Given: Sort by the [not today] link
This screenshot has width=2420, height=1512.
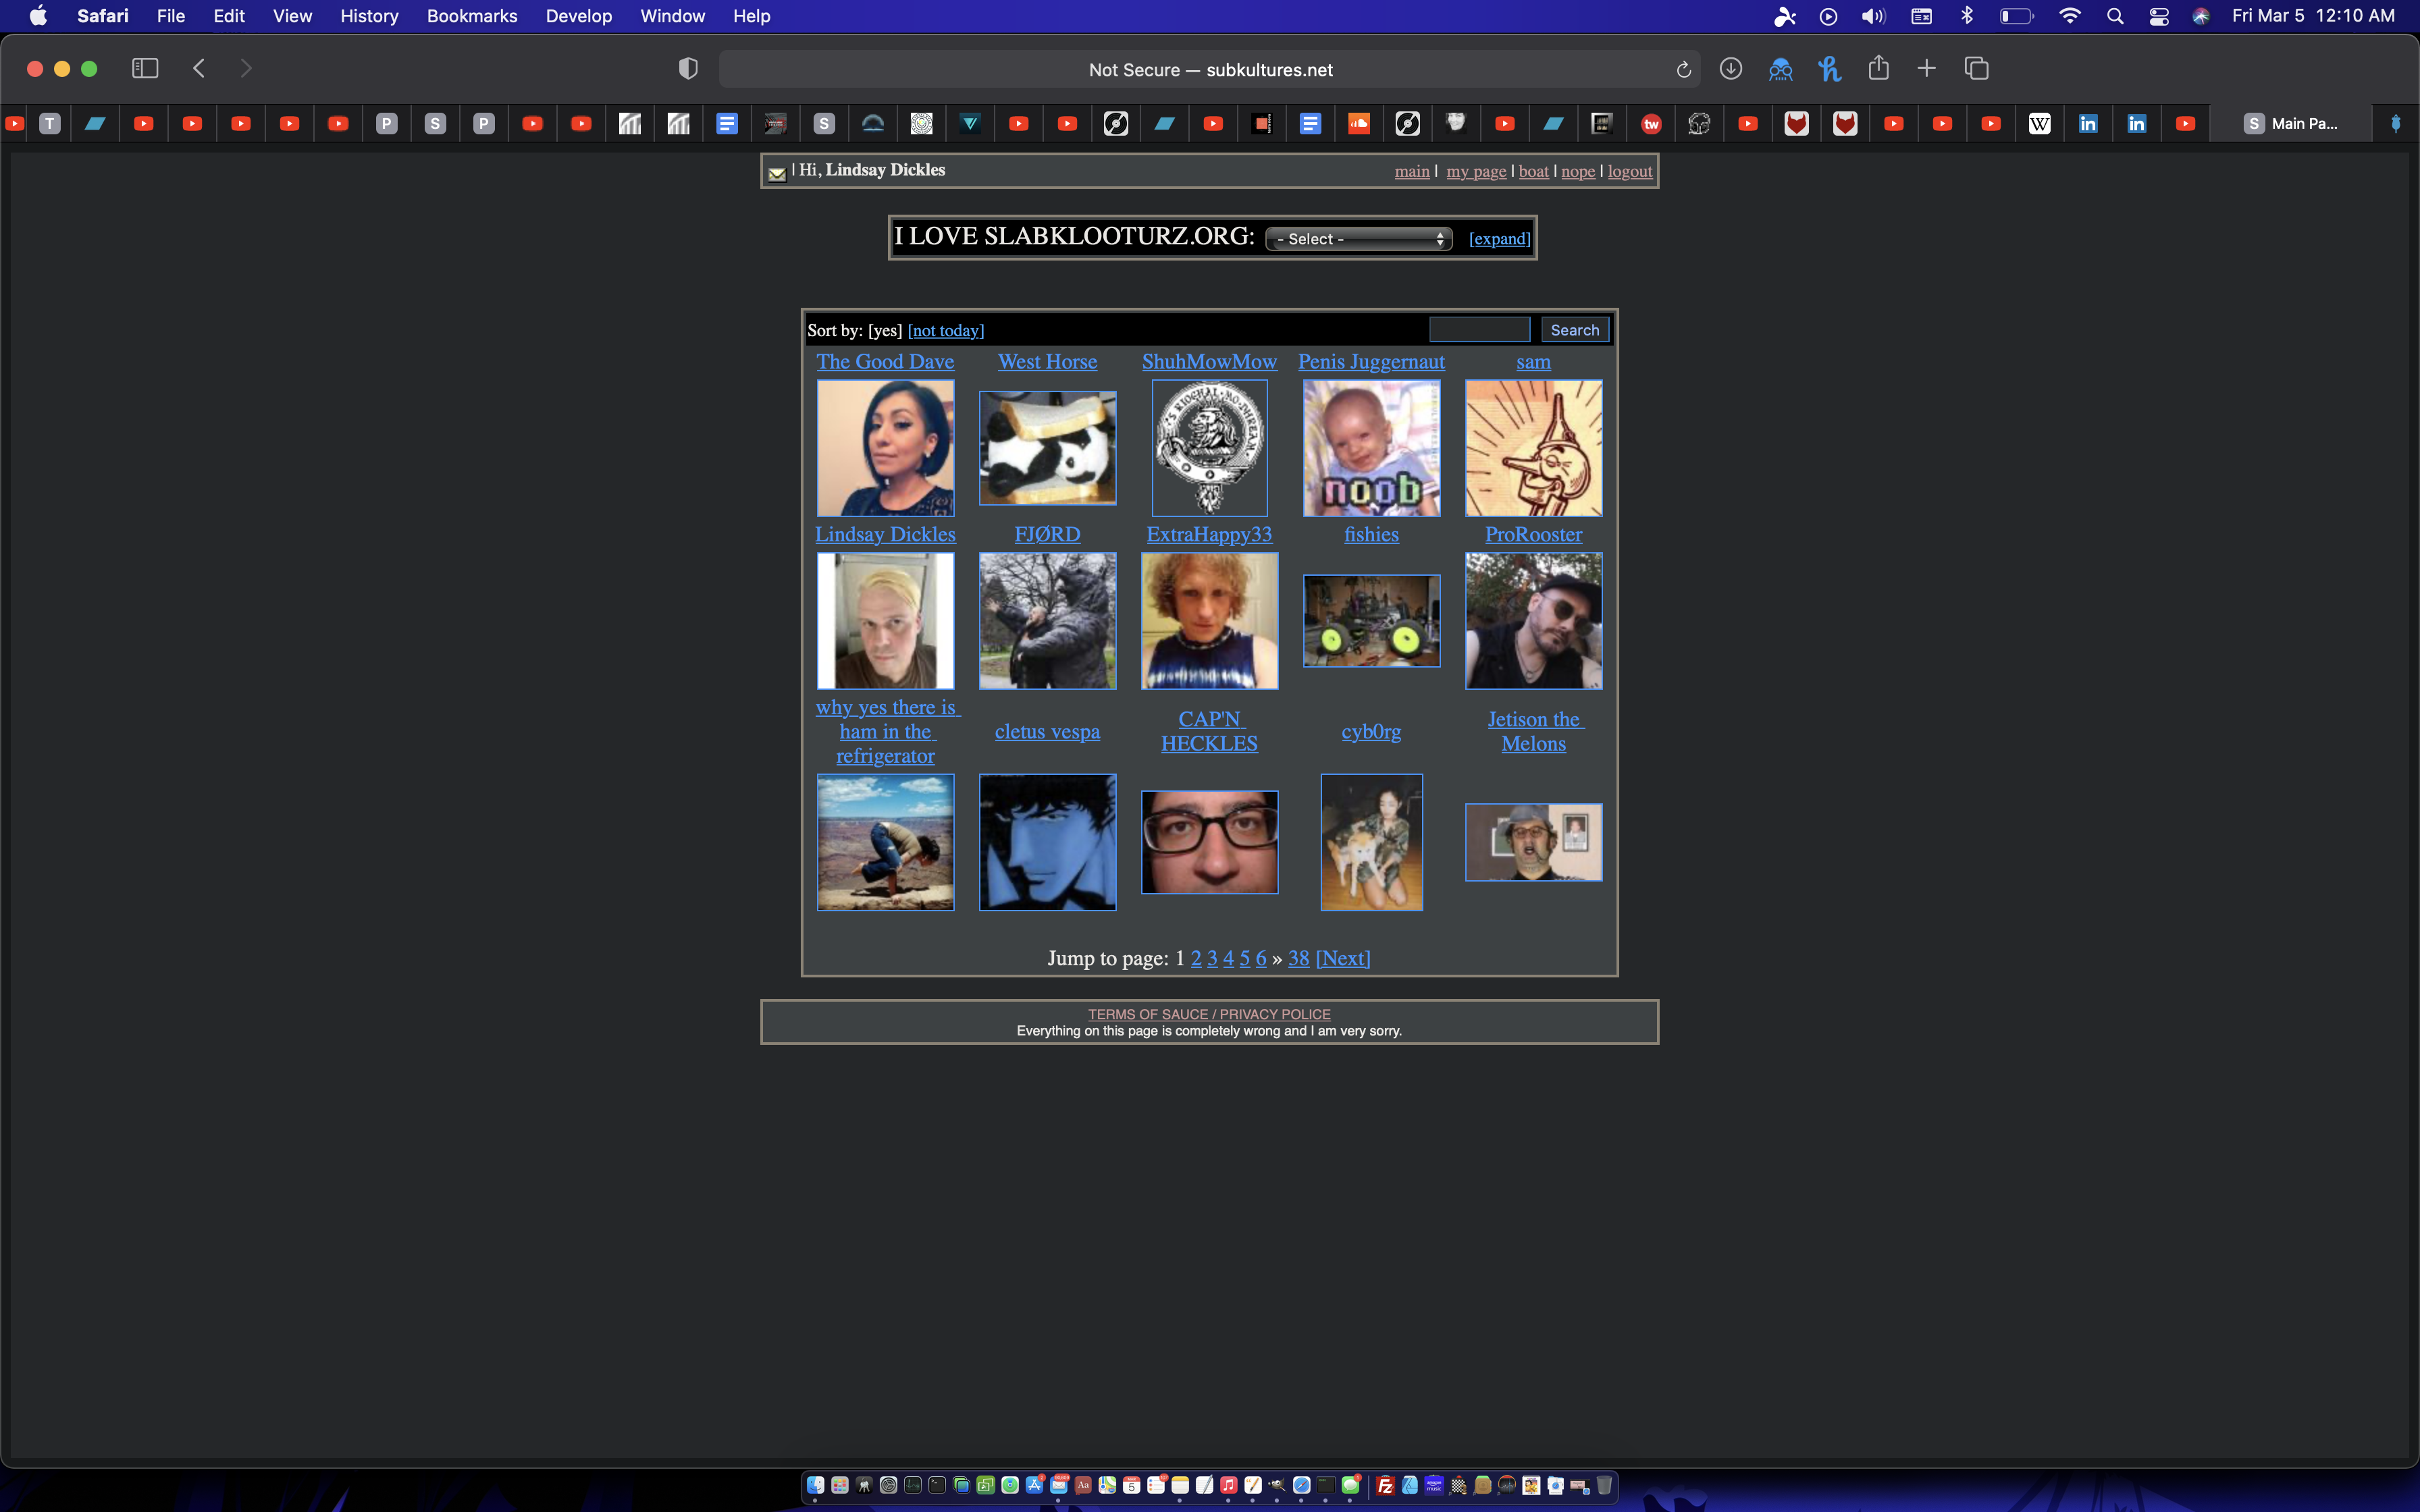Looking at the screenshot, I should click(x=945, y=331).
